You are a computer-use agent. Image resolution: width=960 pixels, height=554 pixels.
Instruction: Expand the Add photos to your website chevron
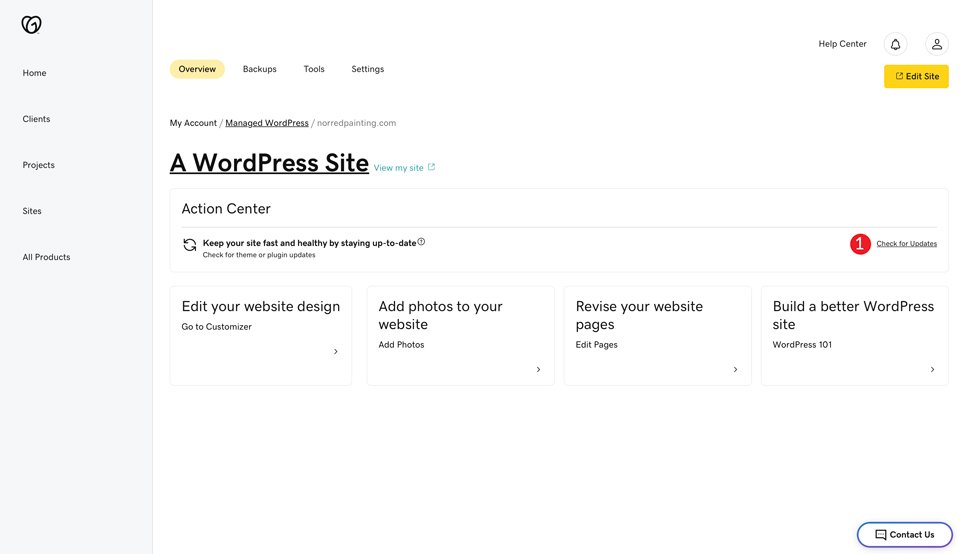coord(538,369)
